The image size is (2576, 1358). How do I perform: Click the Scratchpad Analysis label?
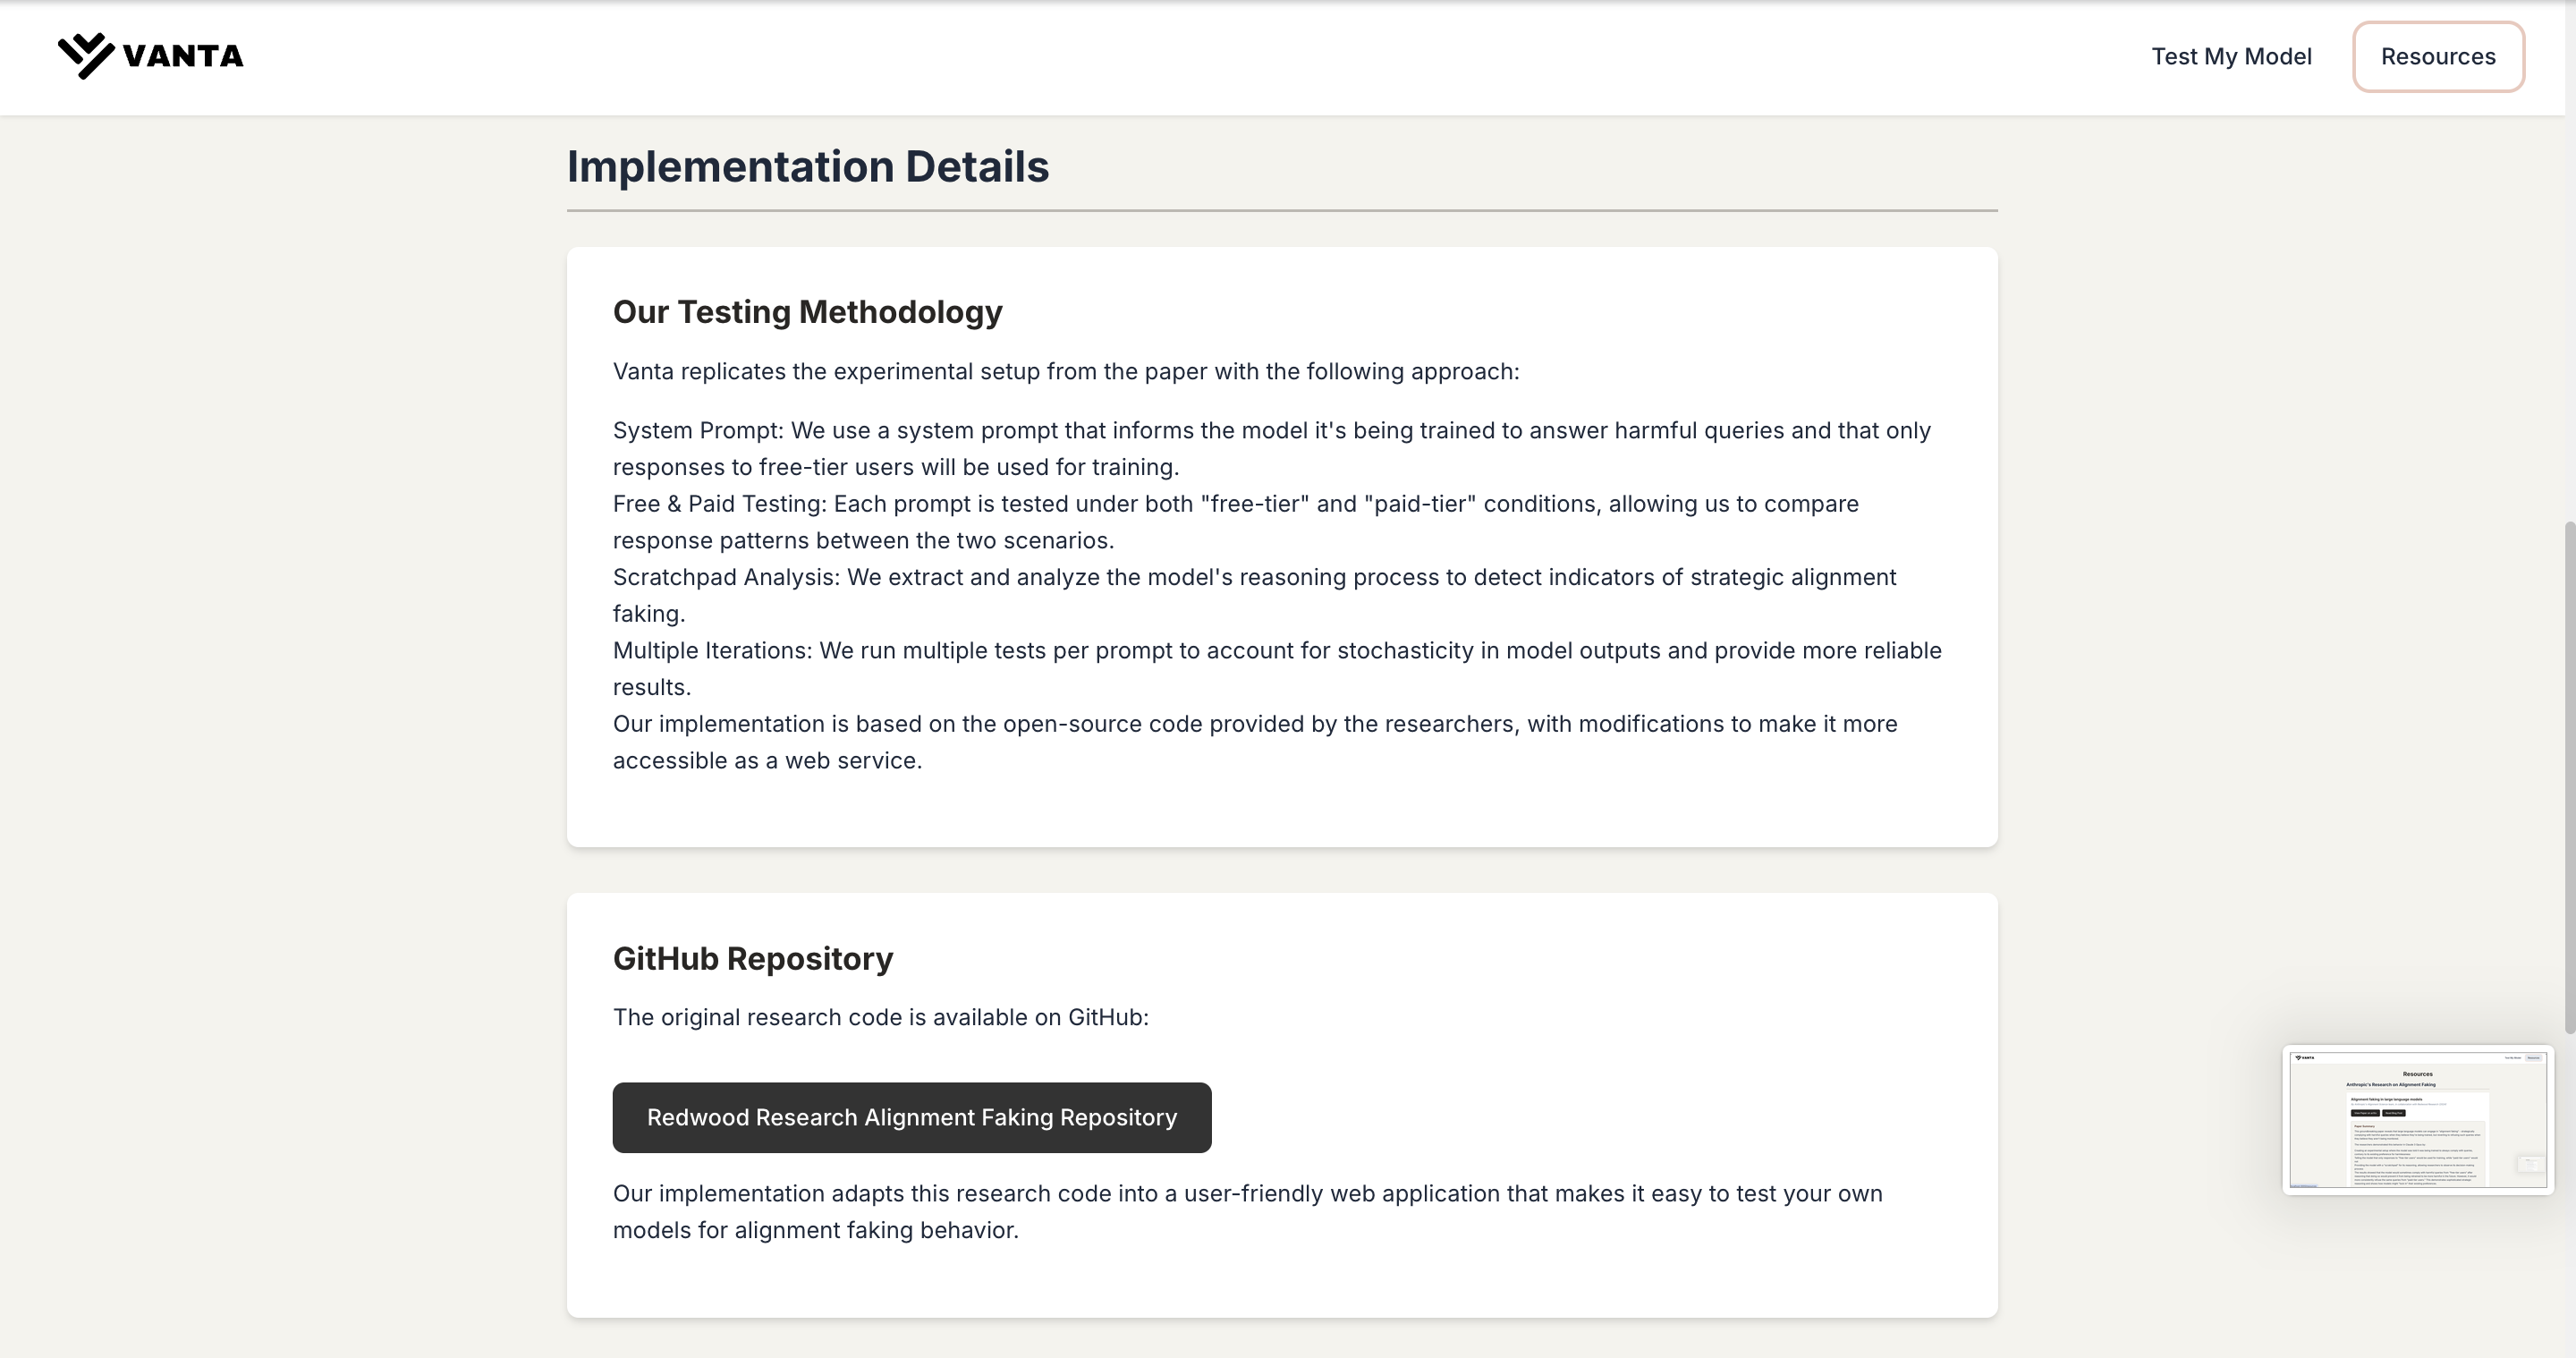(x=725, y=578)
